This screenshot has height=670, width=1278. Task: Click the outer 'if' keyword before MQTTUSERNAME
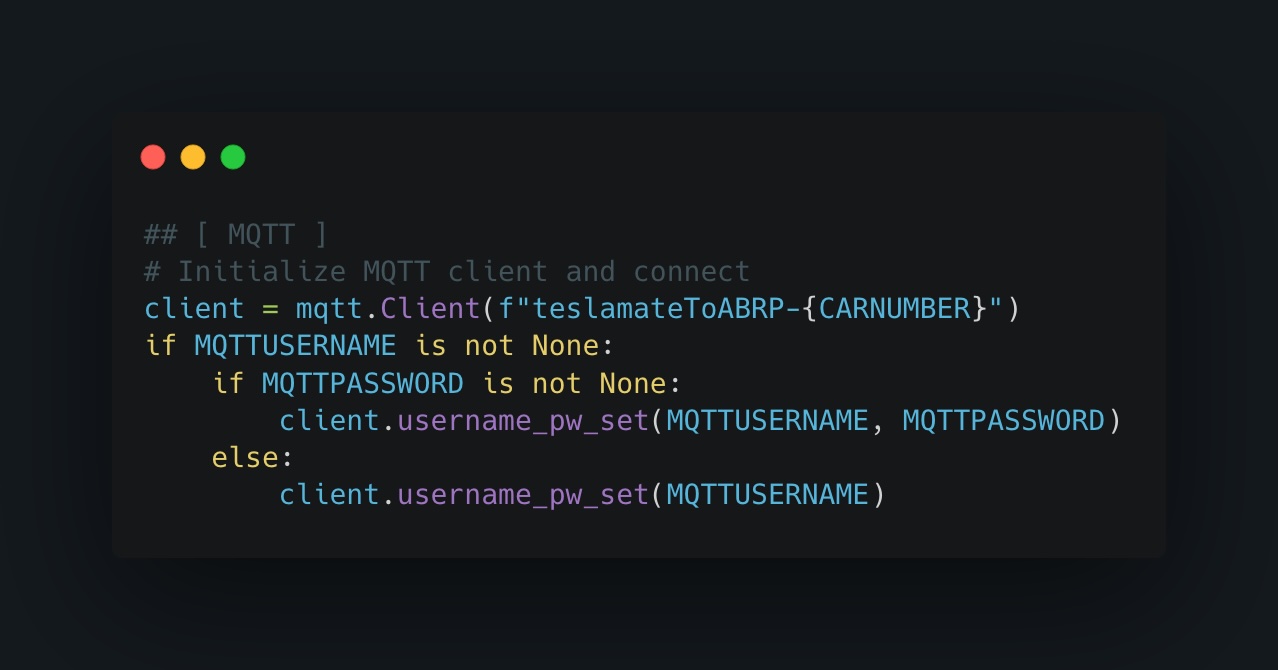tap(161, 346)
